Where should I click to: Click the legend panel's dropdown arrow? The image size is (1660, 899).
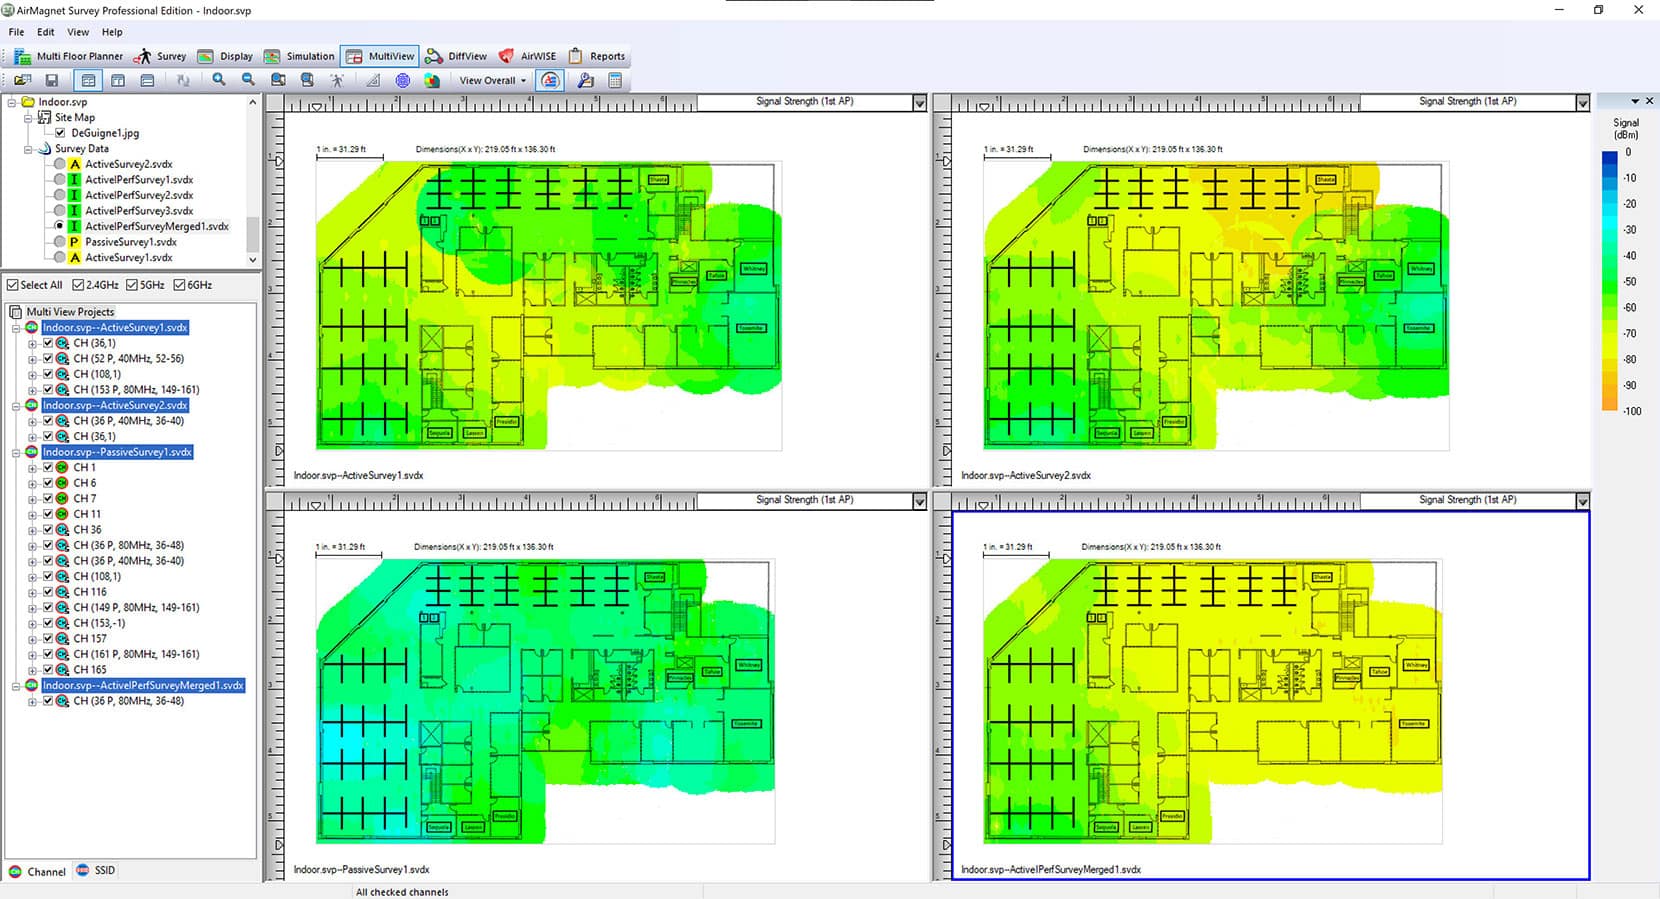point(1635,101)
